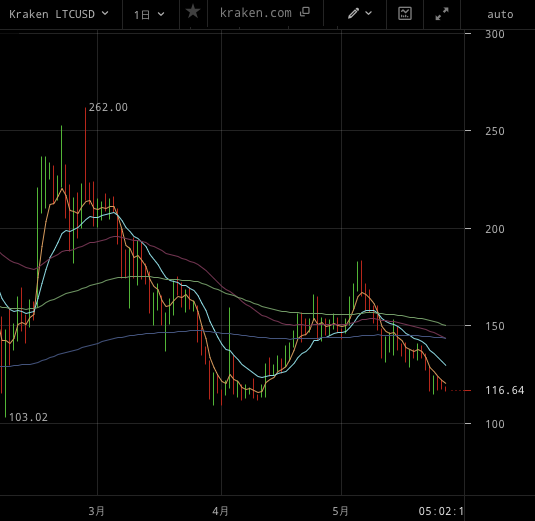
Task: Open the kraken.com link
Action: click(256, 13)
